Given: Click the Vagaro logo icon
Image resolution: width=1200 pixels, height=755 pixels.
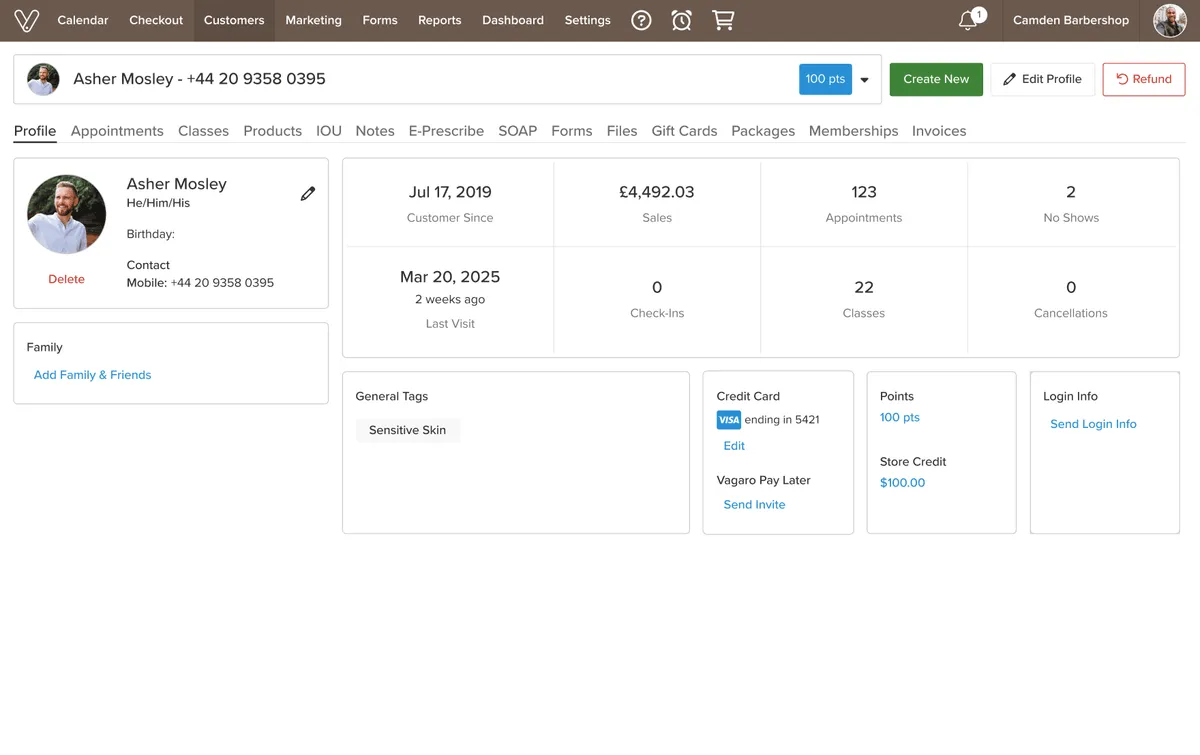Looking at the screenshot, I should click(26, 20).
